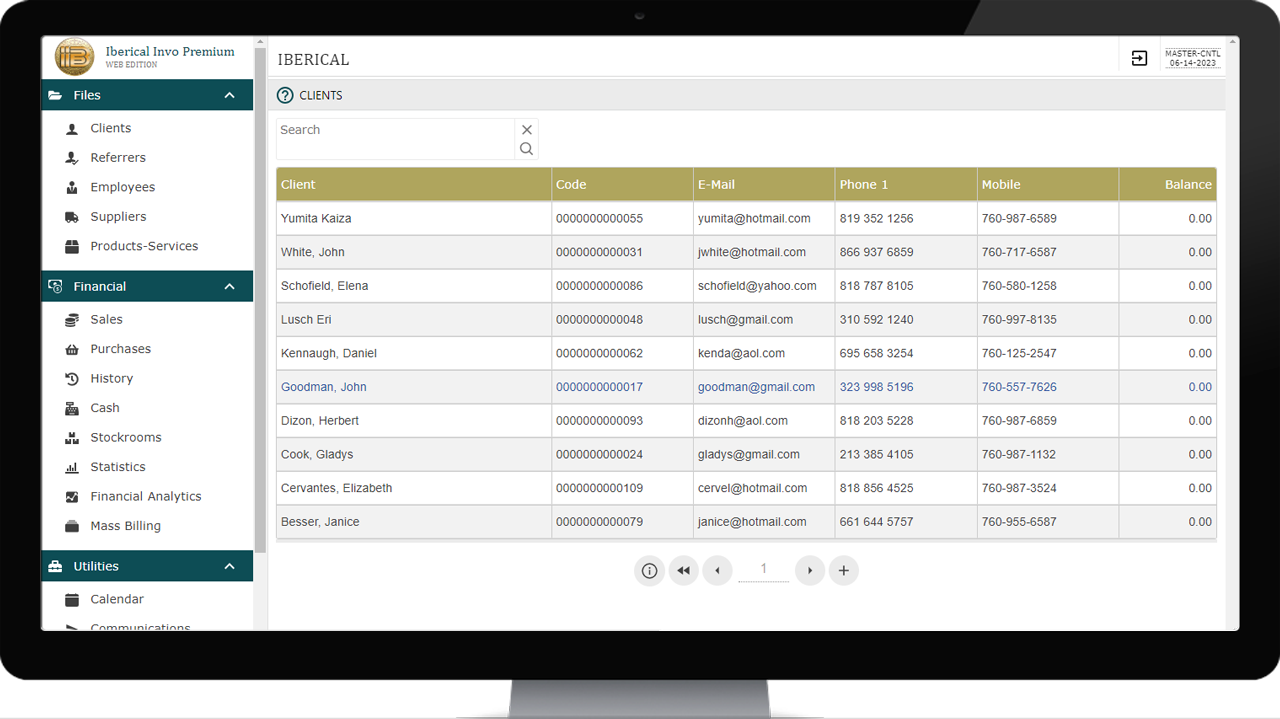The width and height of the screenshot is (1280, 719).
Task: Collapse the Financial section chevron
Action: tap(230, 286)
